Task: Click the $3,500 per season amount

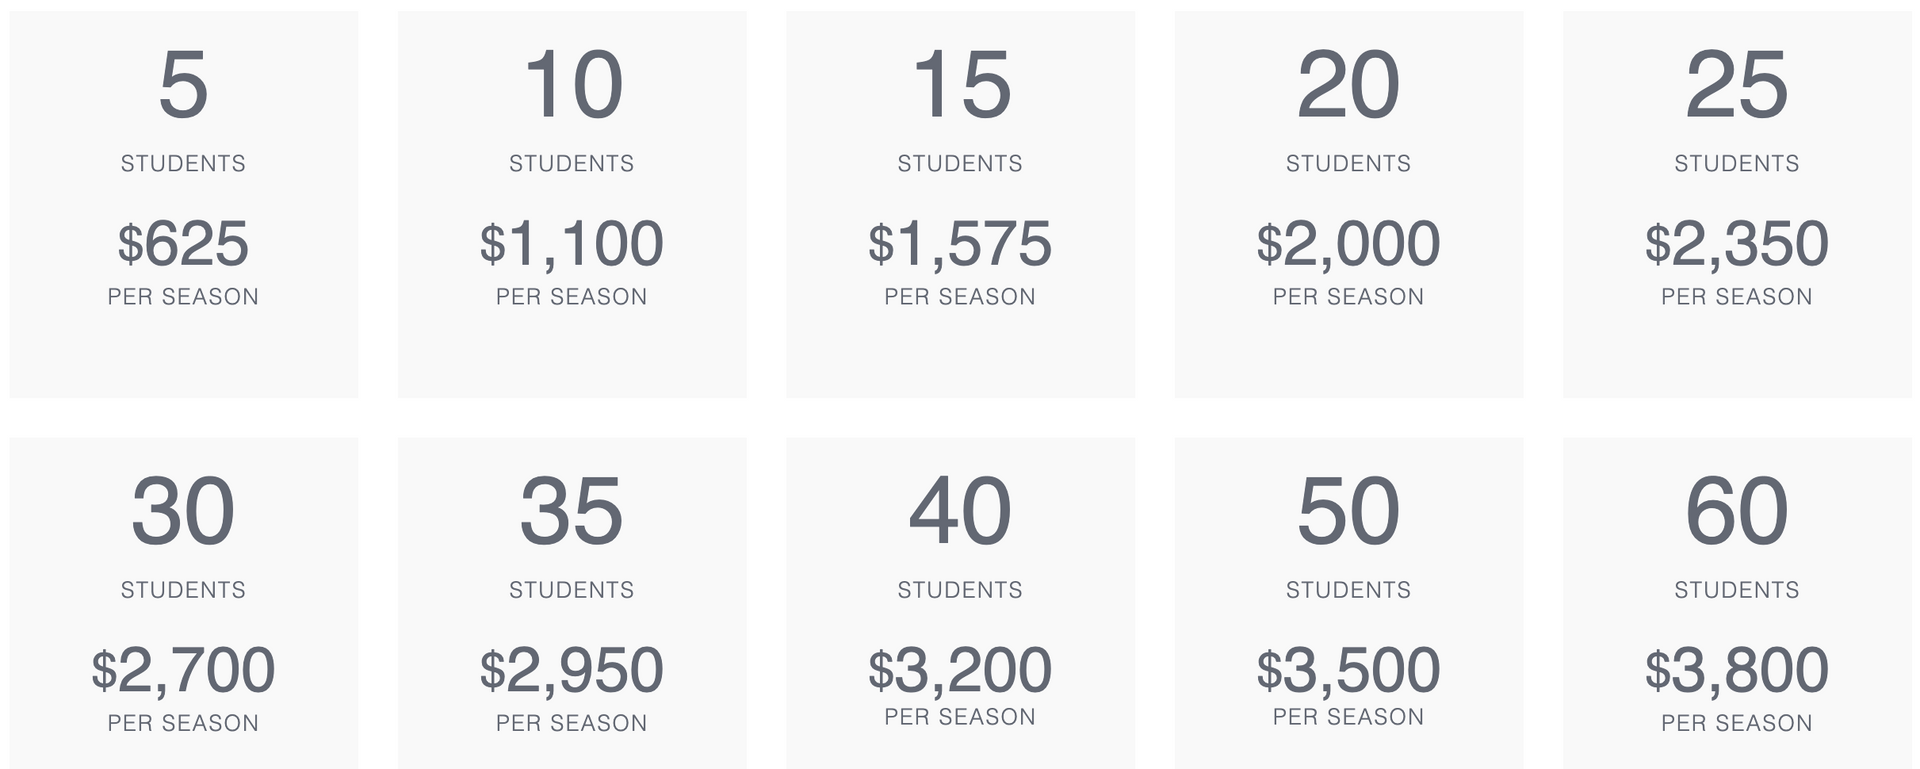Action: (1348, 670)
